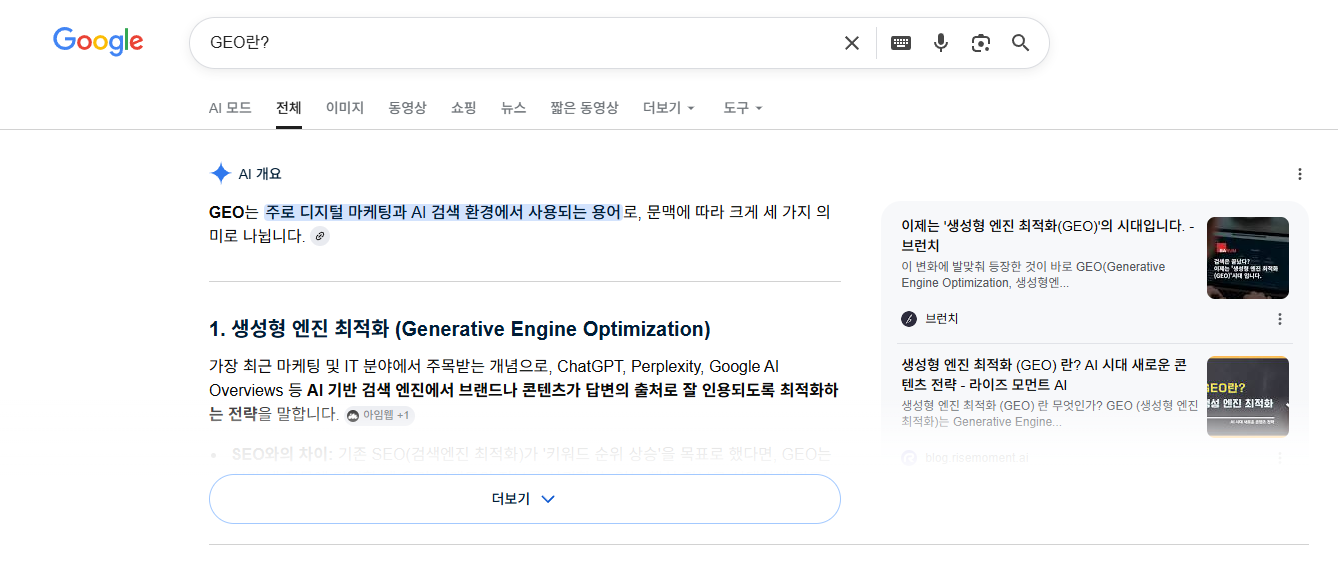Screen dimensions: 1338x562
Task: Open the 쇼핑 tab
Action: point(463,108)
